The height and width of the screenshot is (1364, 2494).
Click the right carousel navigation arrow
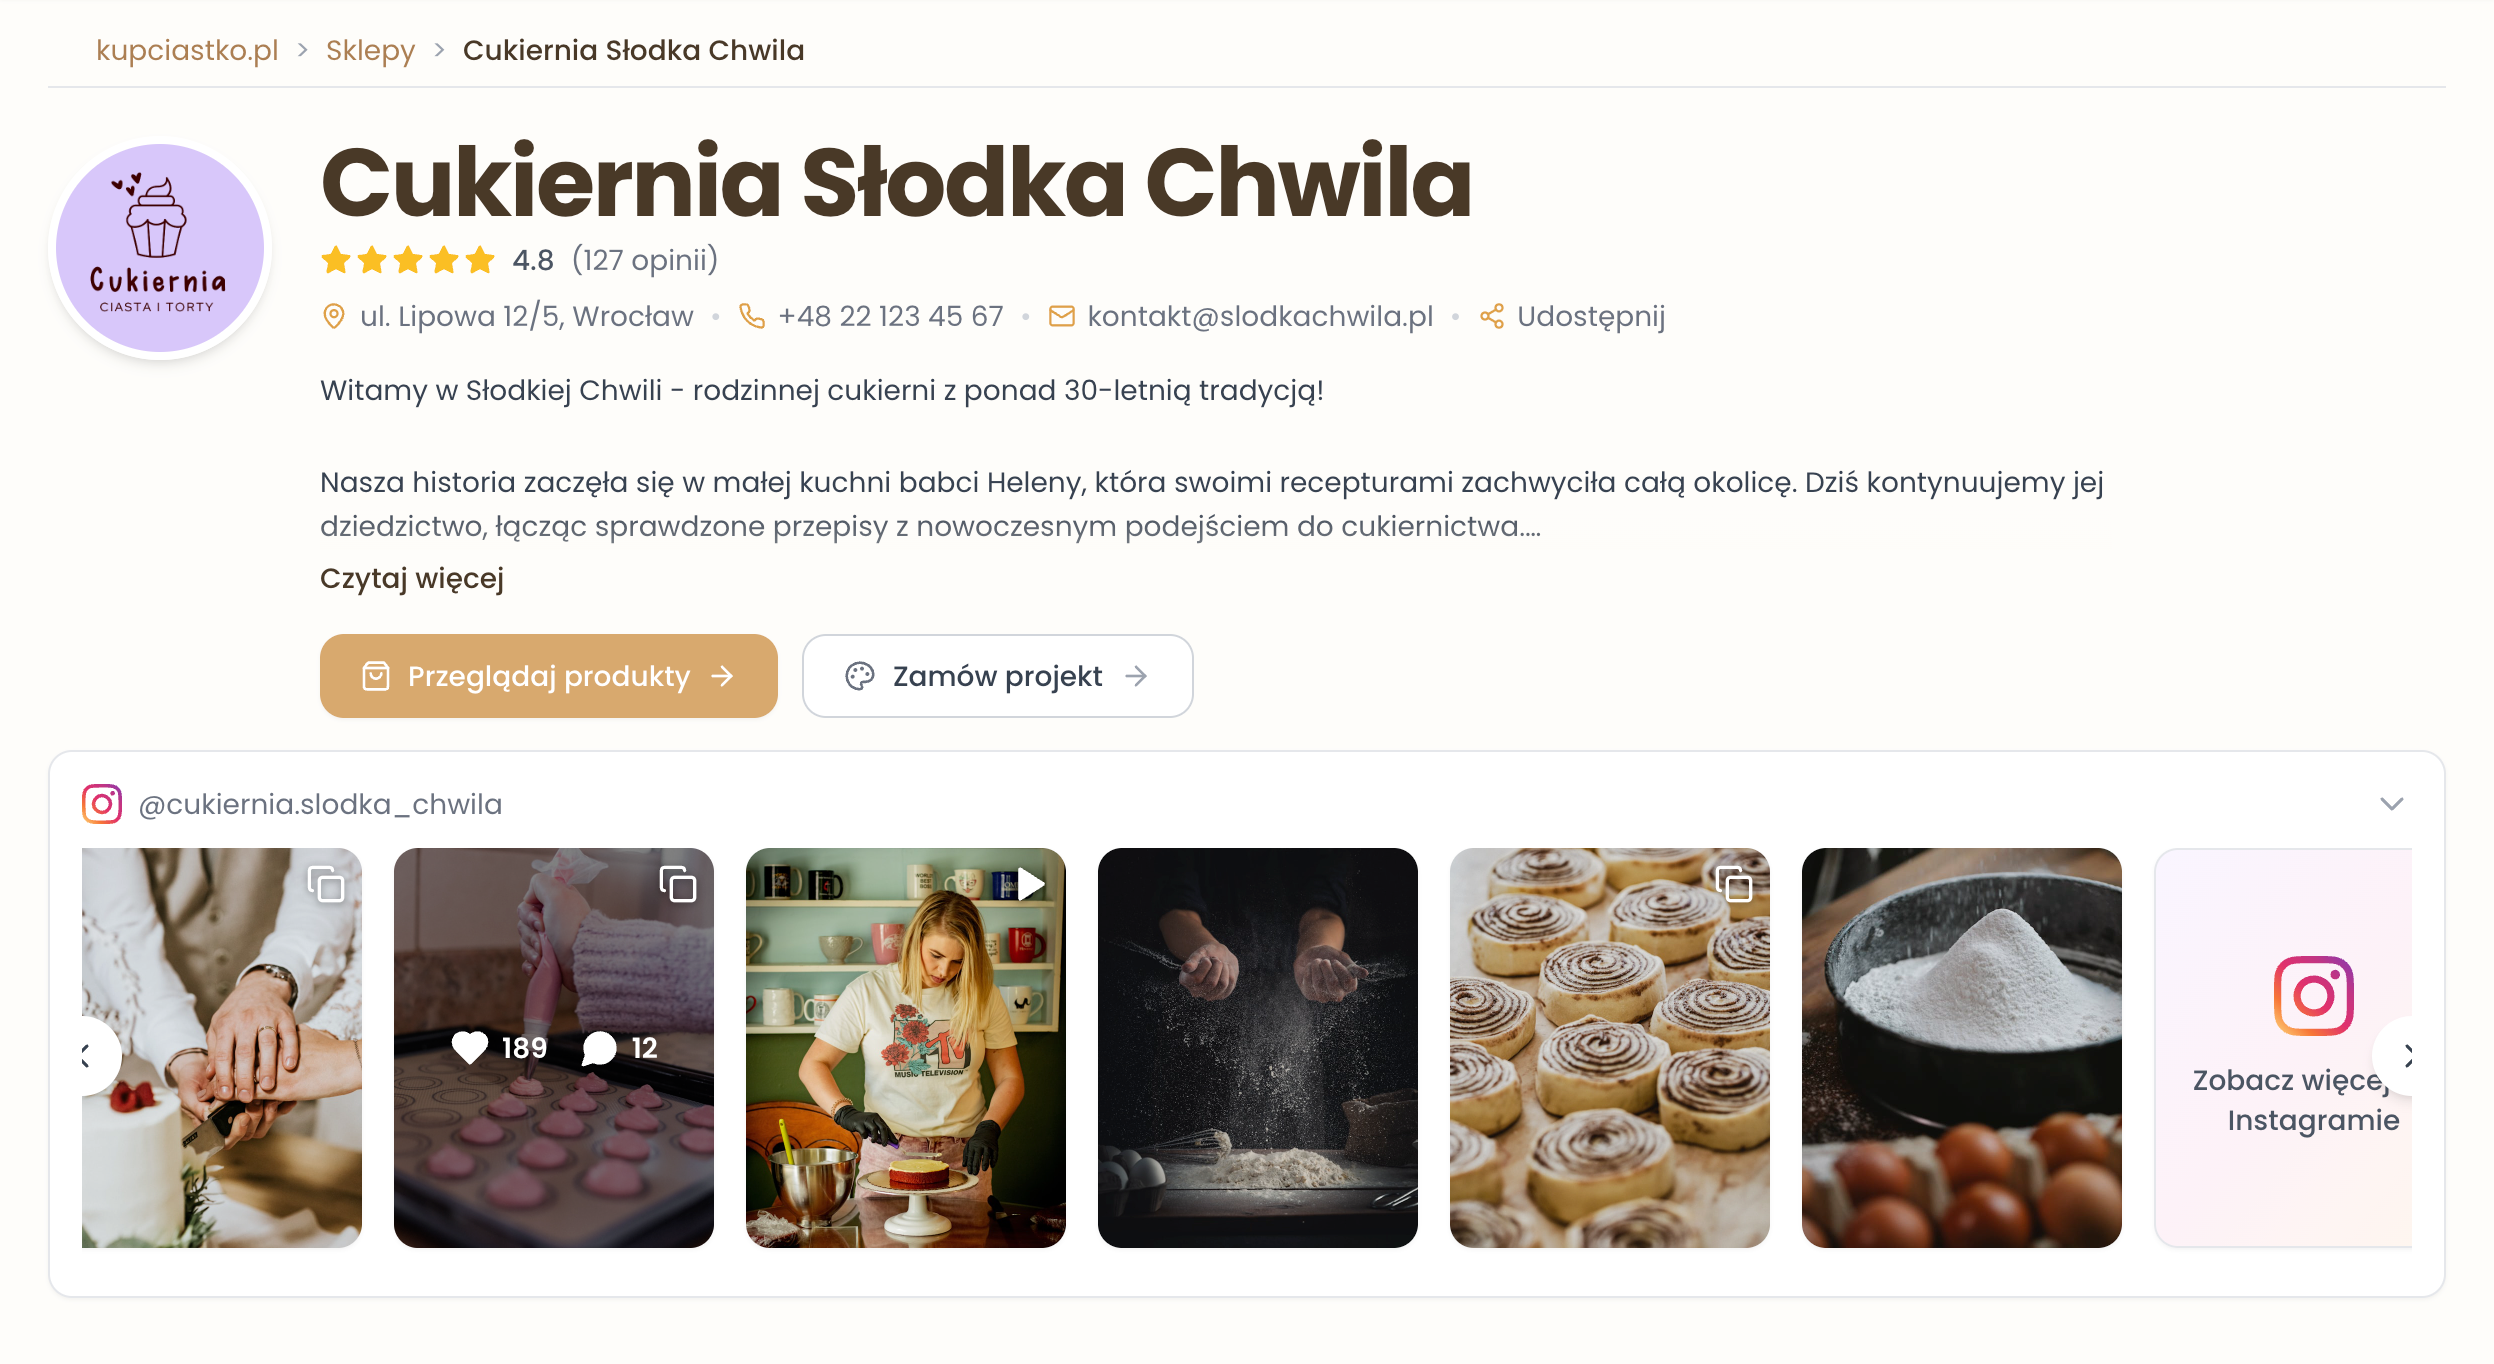(x=2410, y=1053)
